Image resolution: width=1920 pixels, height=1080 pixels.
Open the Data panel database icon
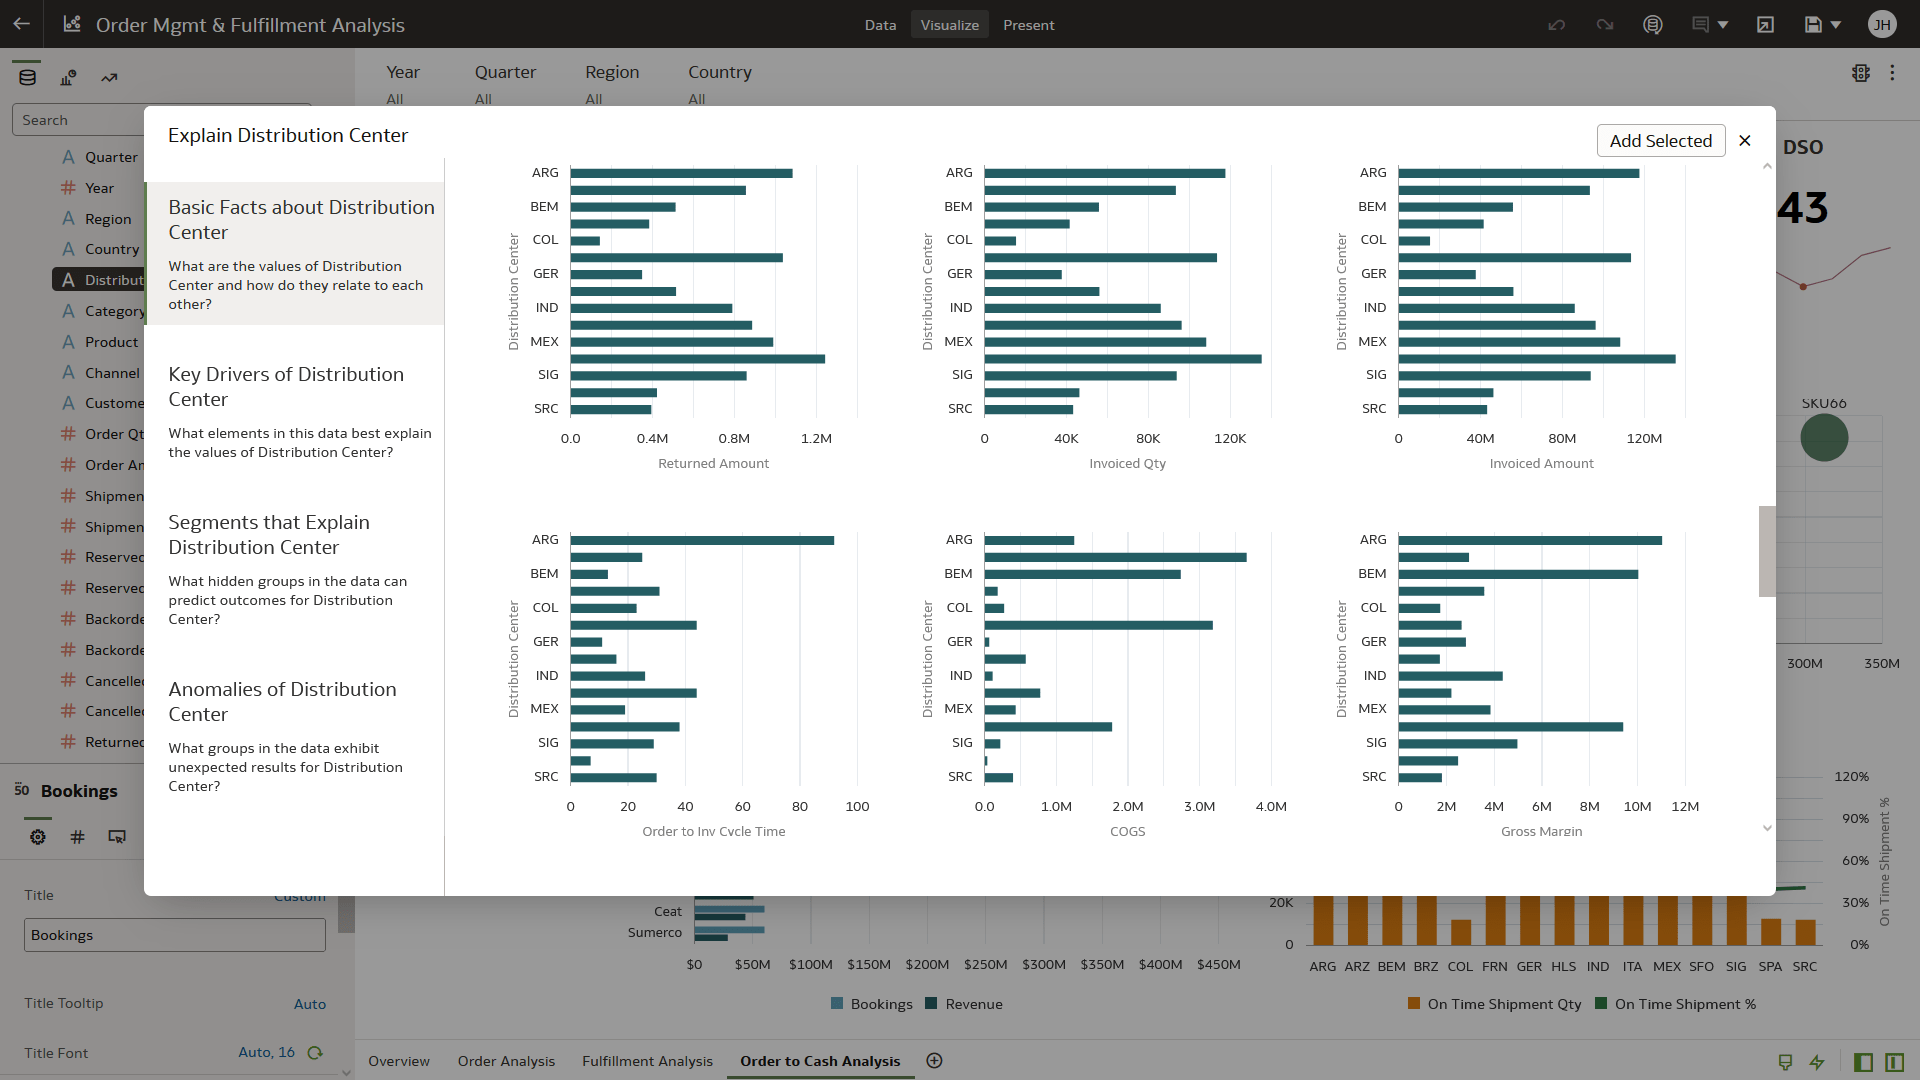pos(27,77)
